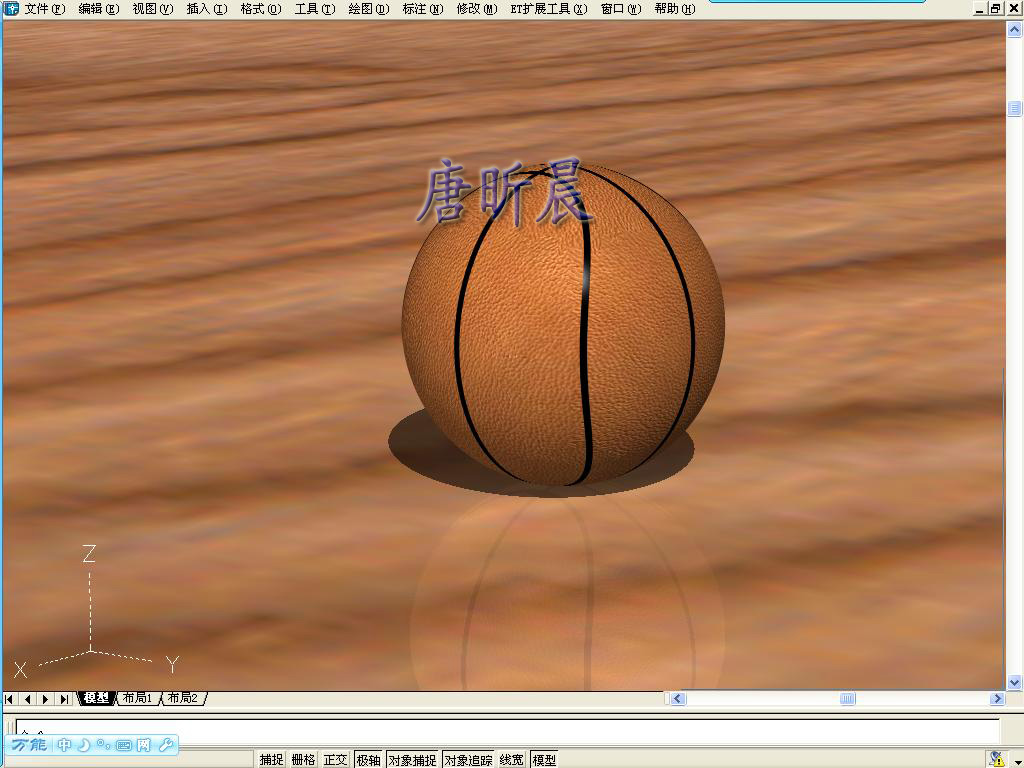Open the 帮助(H) menu
1024x768 pixels.
(675, 9)
